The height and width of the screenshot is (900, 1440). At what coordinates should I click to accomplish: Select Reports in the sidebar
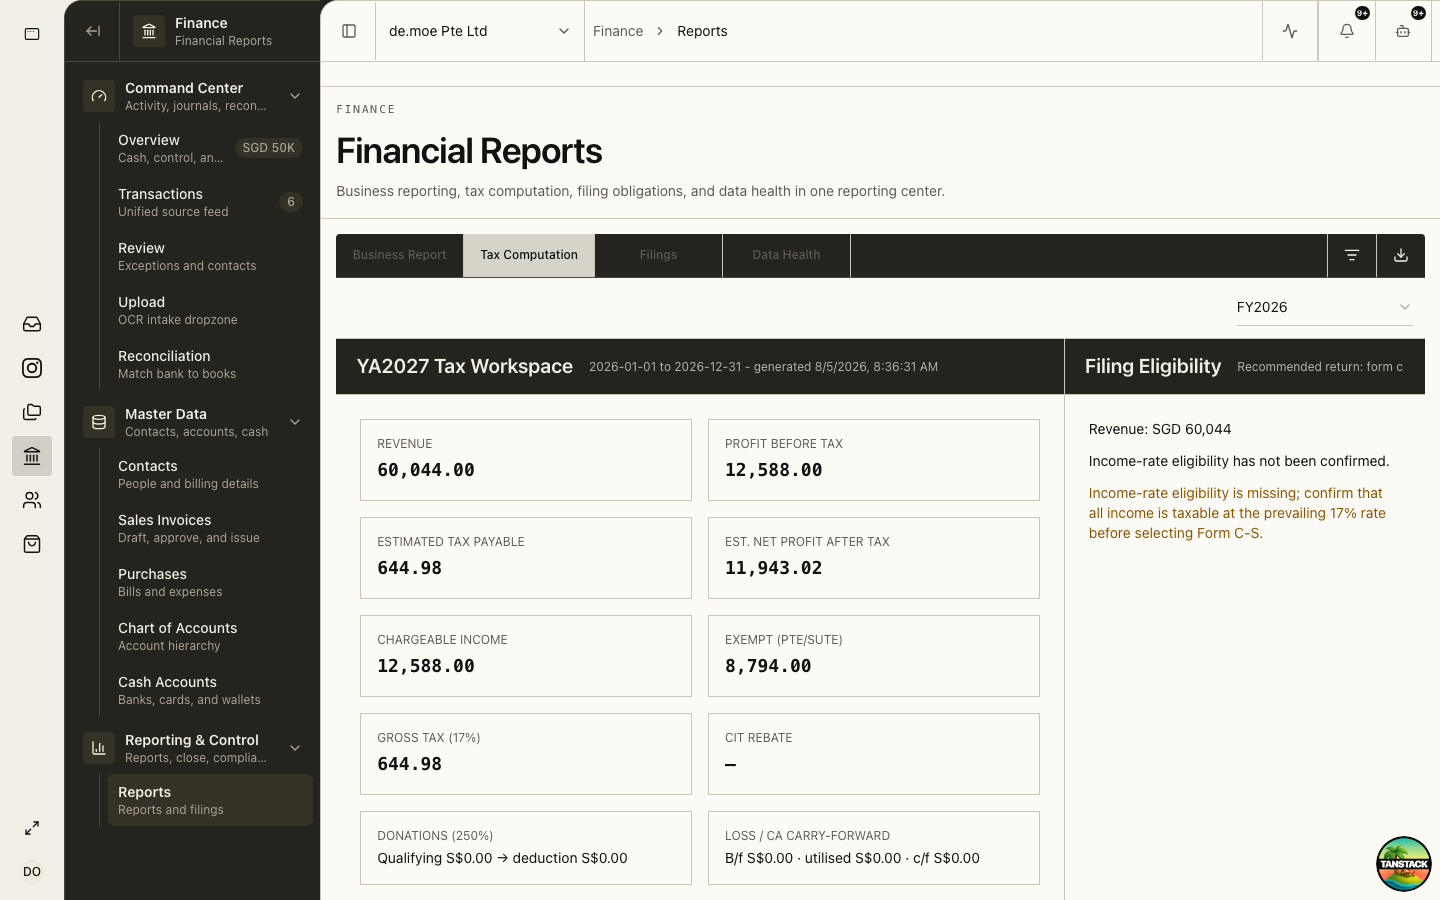[210, 800]
